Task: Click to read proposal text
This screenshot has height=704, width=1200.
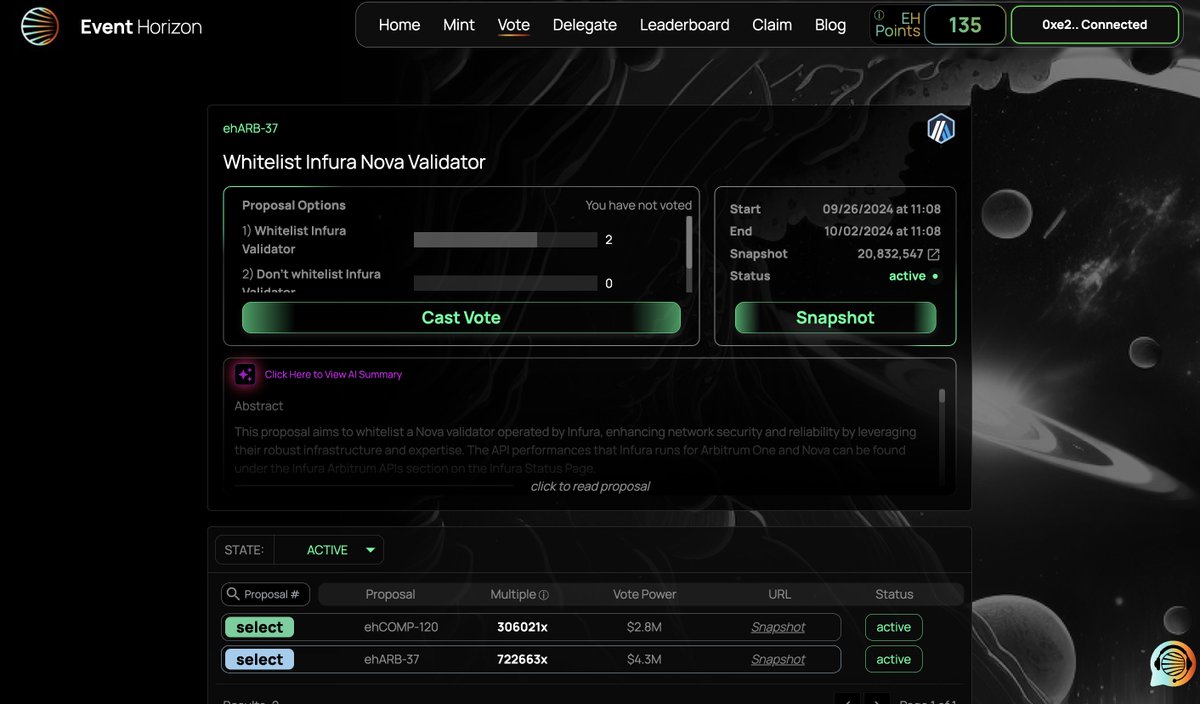Action: [590, 486]
